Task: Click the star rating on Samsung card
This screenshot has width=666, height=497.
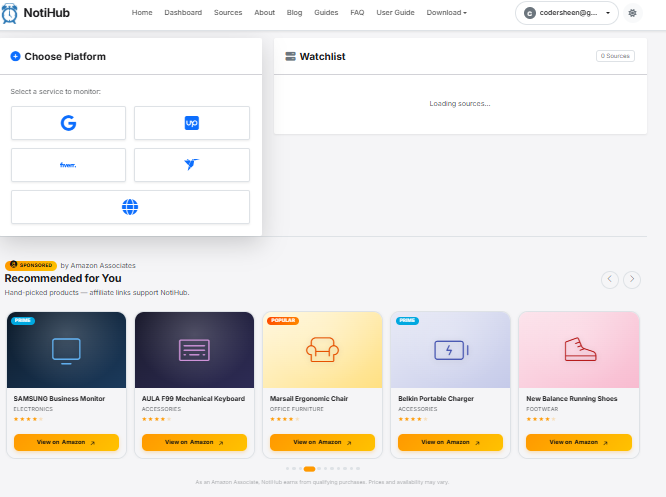Action: coord(28,419)
